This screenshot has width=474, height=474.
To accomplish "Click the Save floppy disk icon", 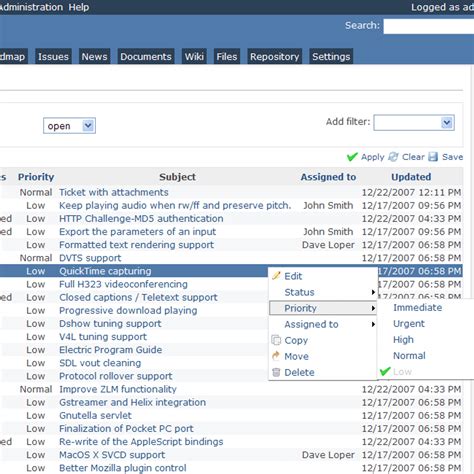I will pyautogui.click(x=433, y=157).
